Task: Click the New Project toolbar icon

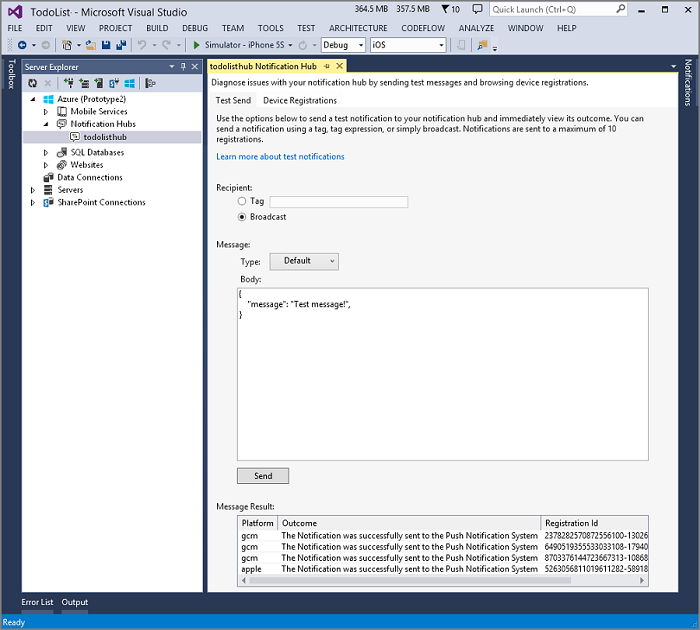Action: click(x=67, y=45)
